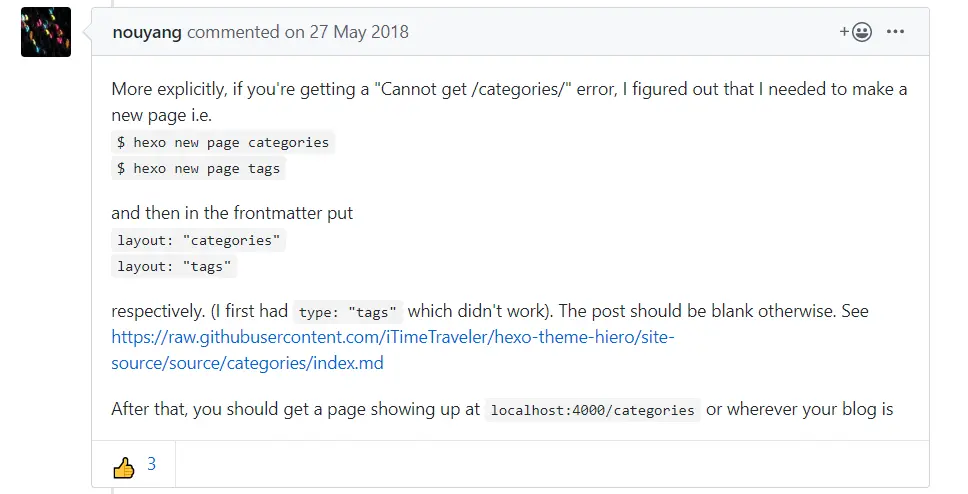This screenshot has height=494, width=968.
Task: Open the add reaction smiley picker
Action: [x=856, y=31]
